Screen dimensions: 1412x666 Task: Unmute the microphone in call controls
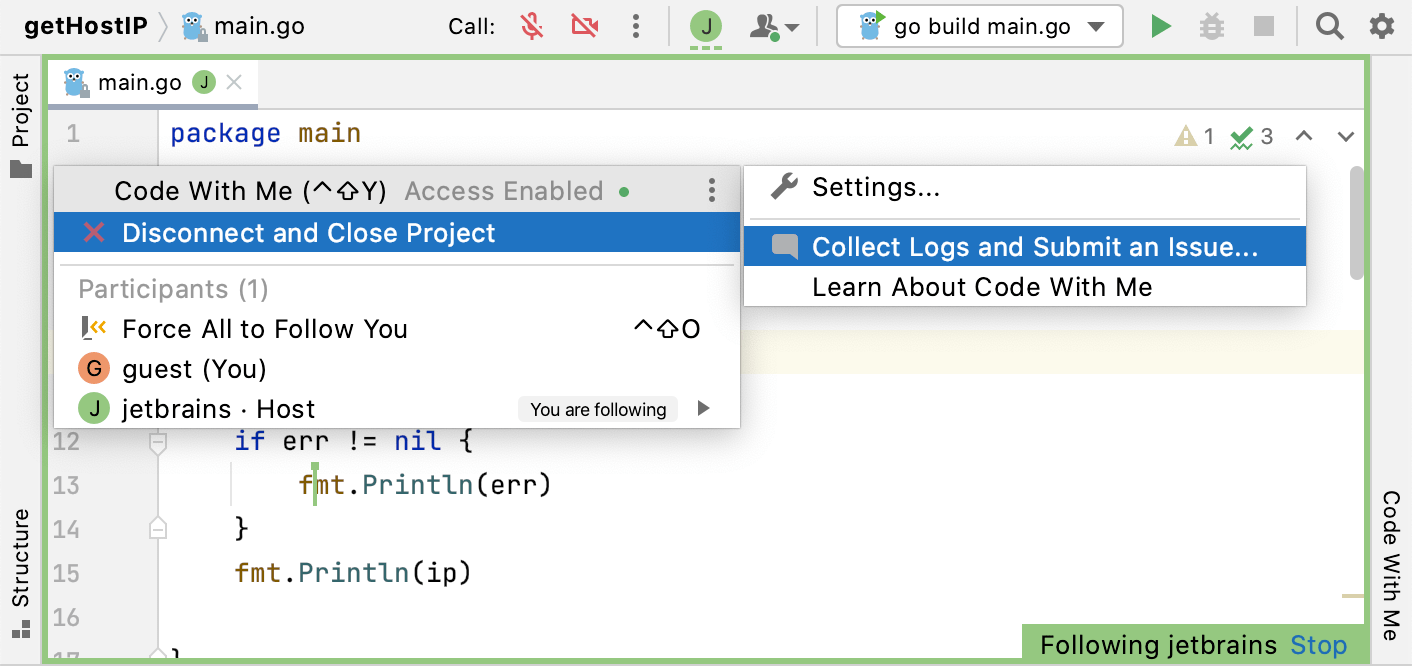pyautogui.click(x=533, y=27)
